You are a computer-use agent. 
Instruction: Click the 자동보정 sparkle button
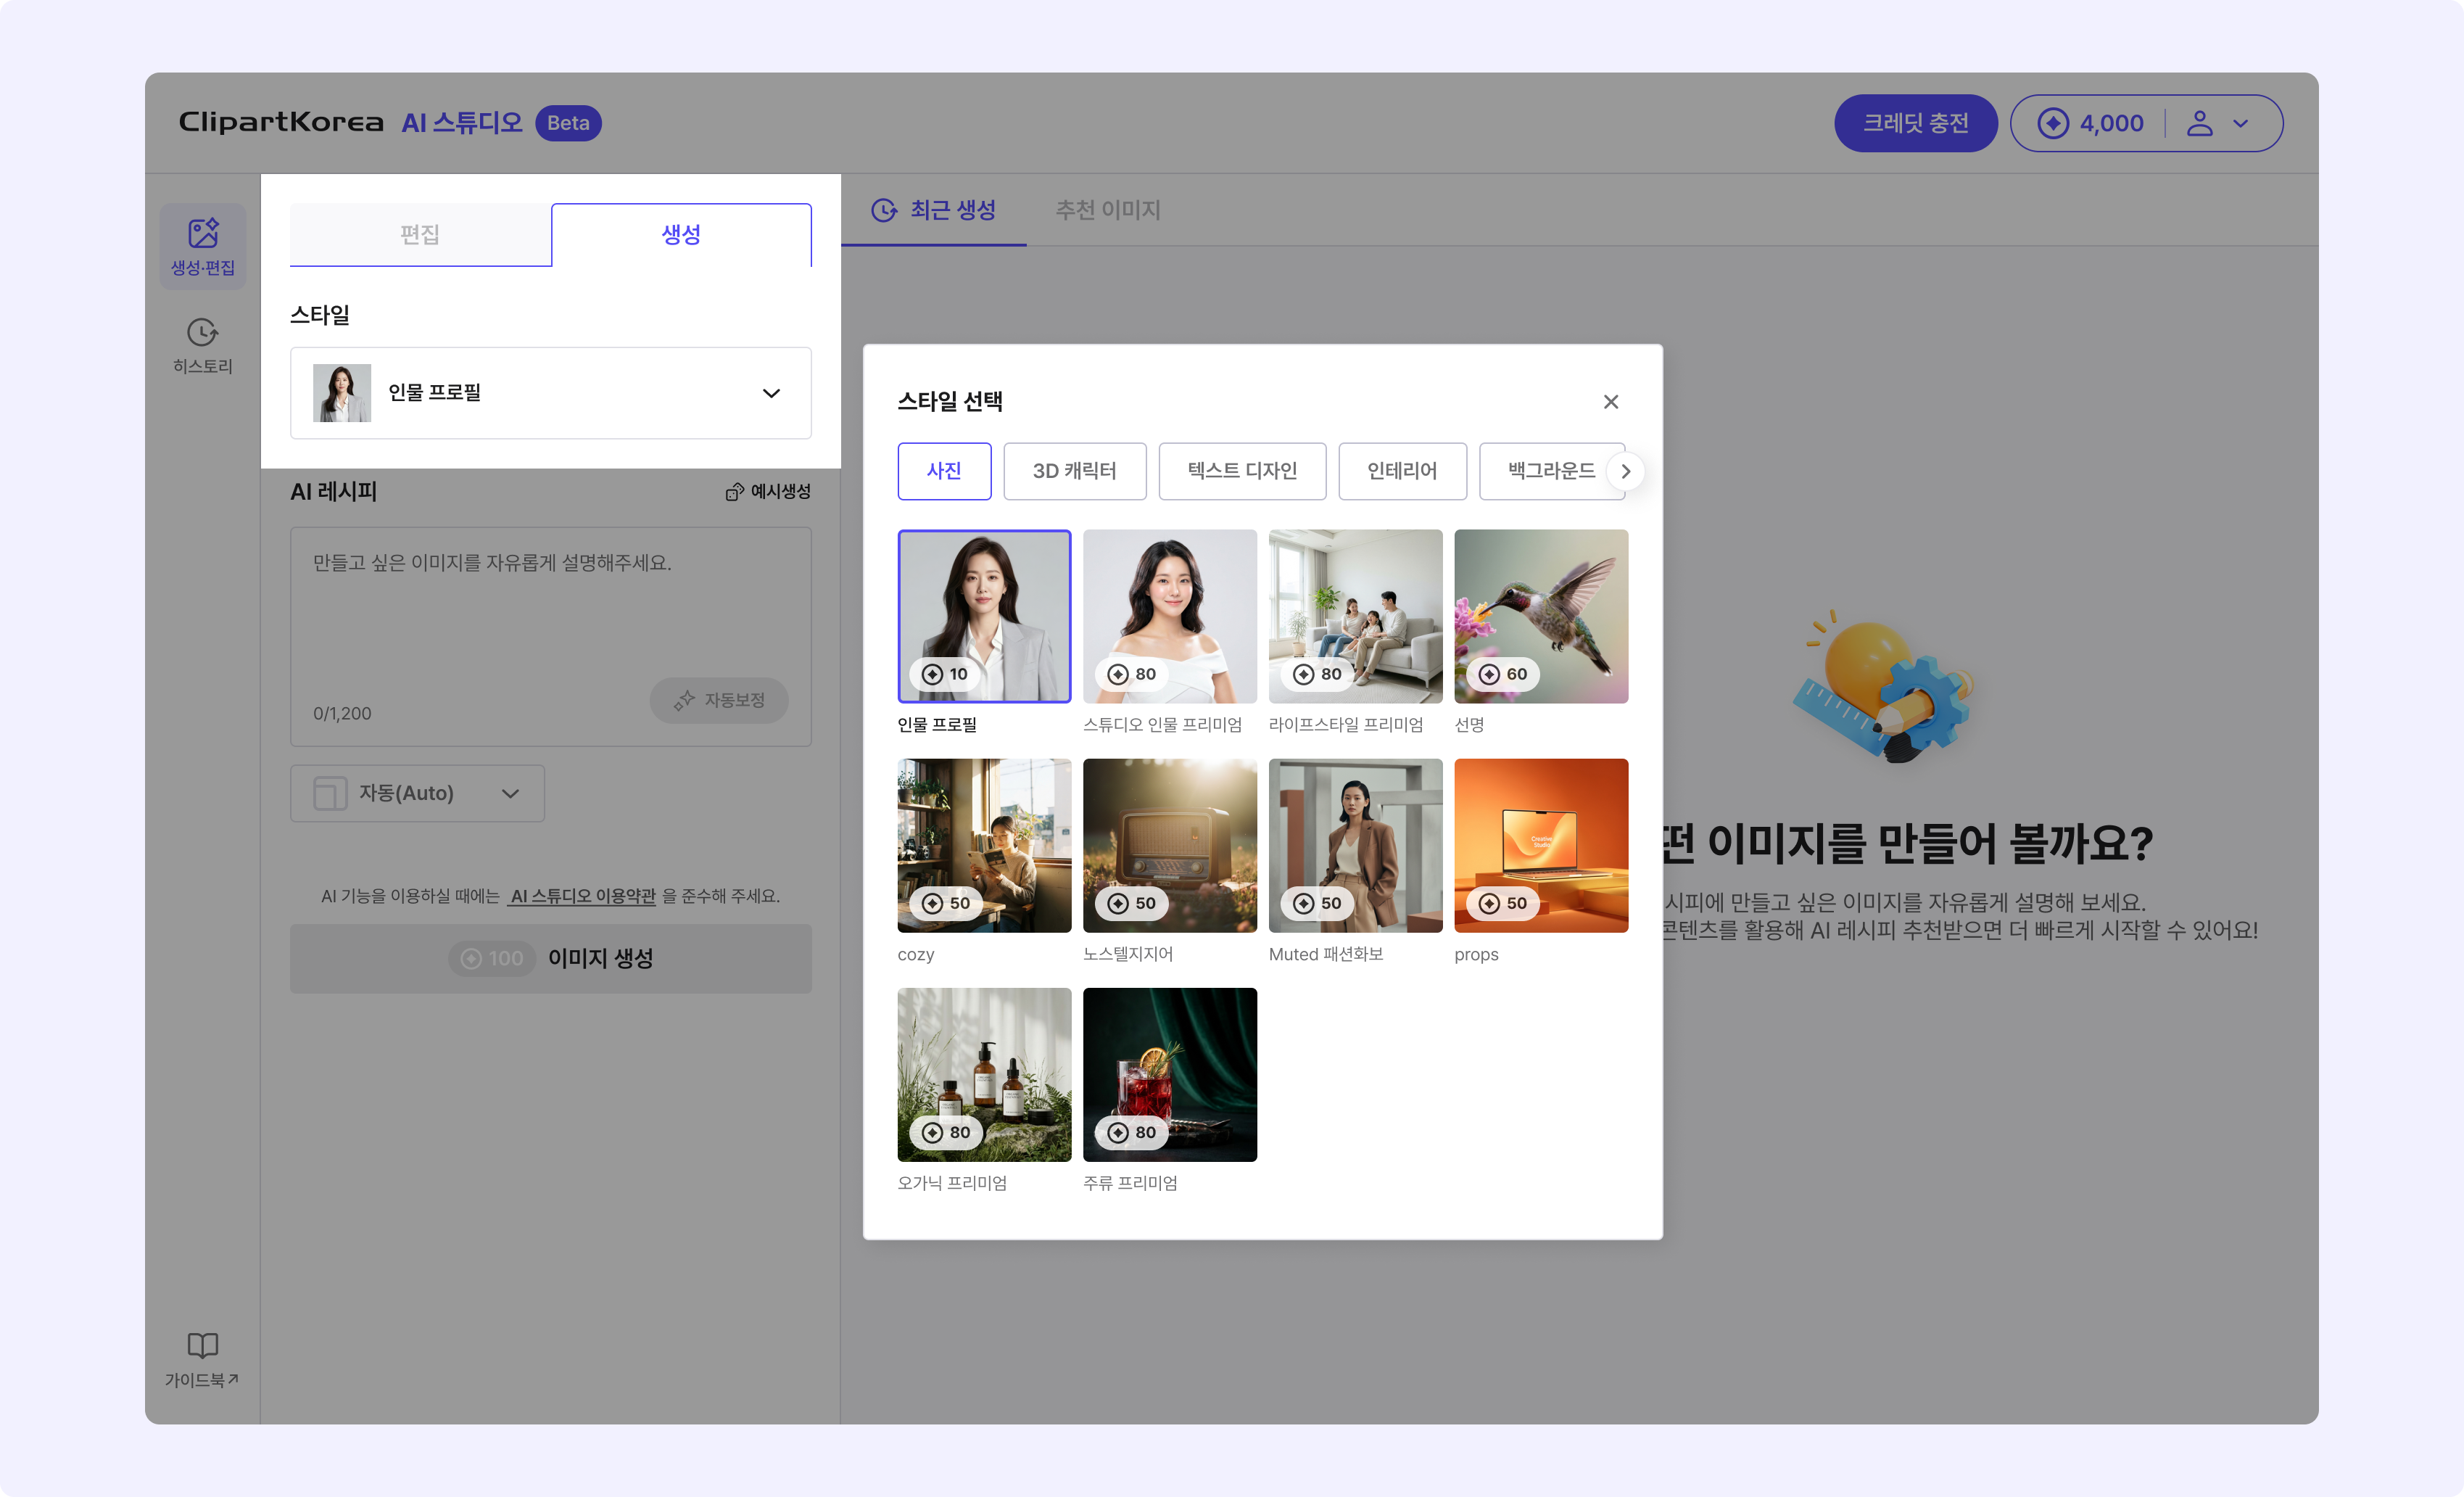tap(719, 700)
